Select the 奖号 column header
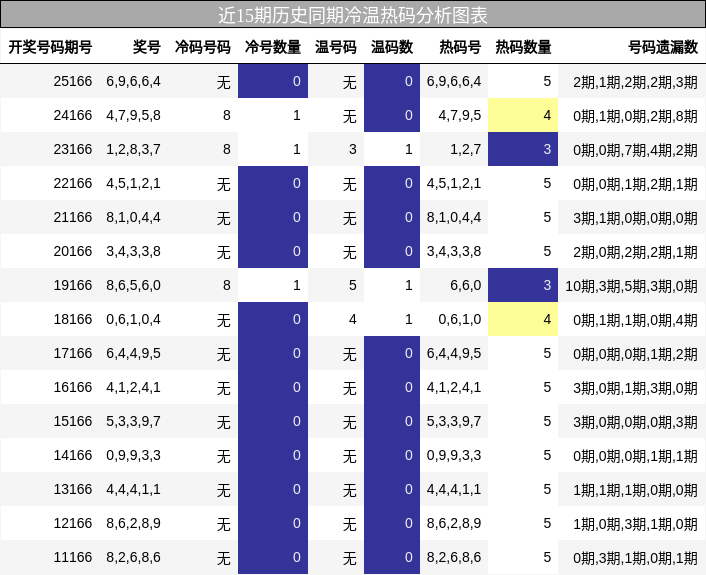The height and width of the screenshot is (575, 706). point(147,47)
